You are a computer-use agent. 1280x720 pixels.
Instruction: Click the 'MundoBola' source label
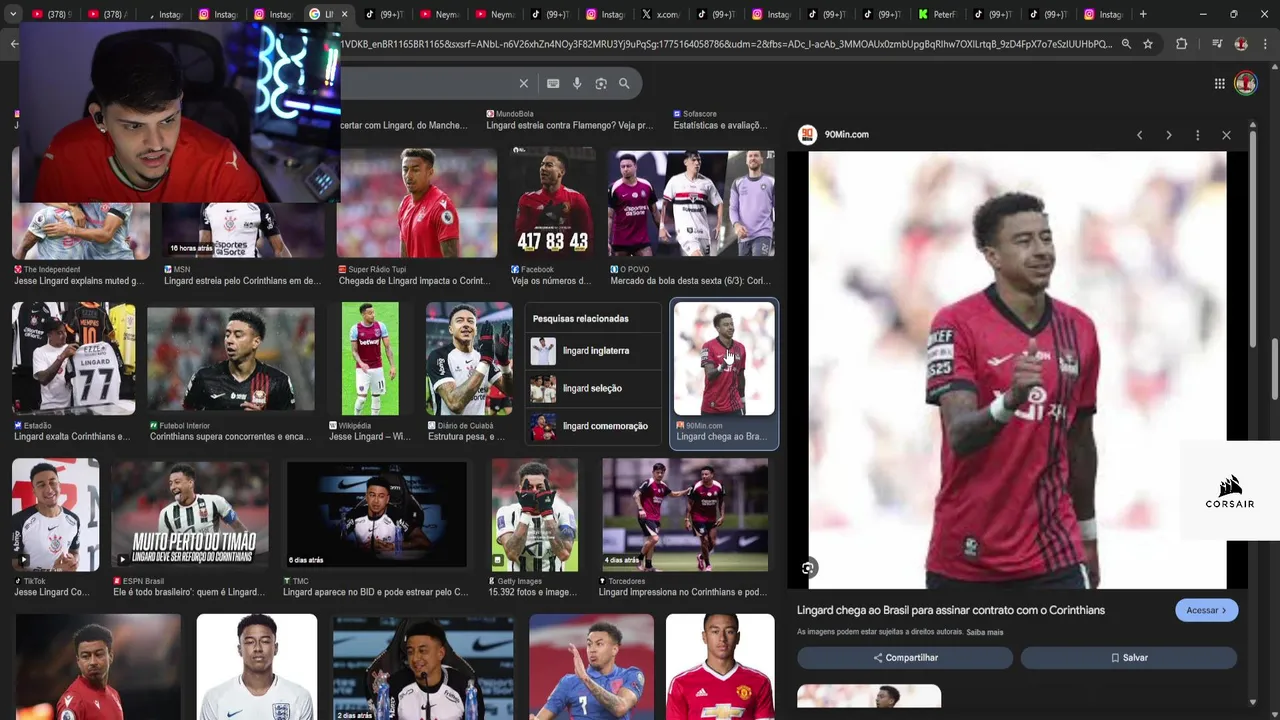tap(515, 114)
